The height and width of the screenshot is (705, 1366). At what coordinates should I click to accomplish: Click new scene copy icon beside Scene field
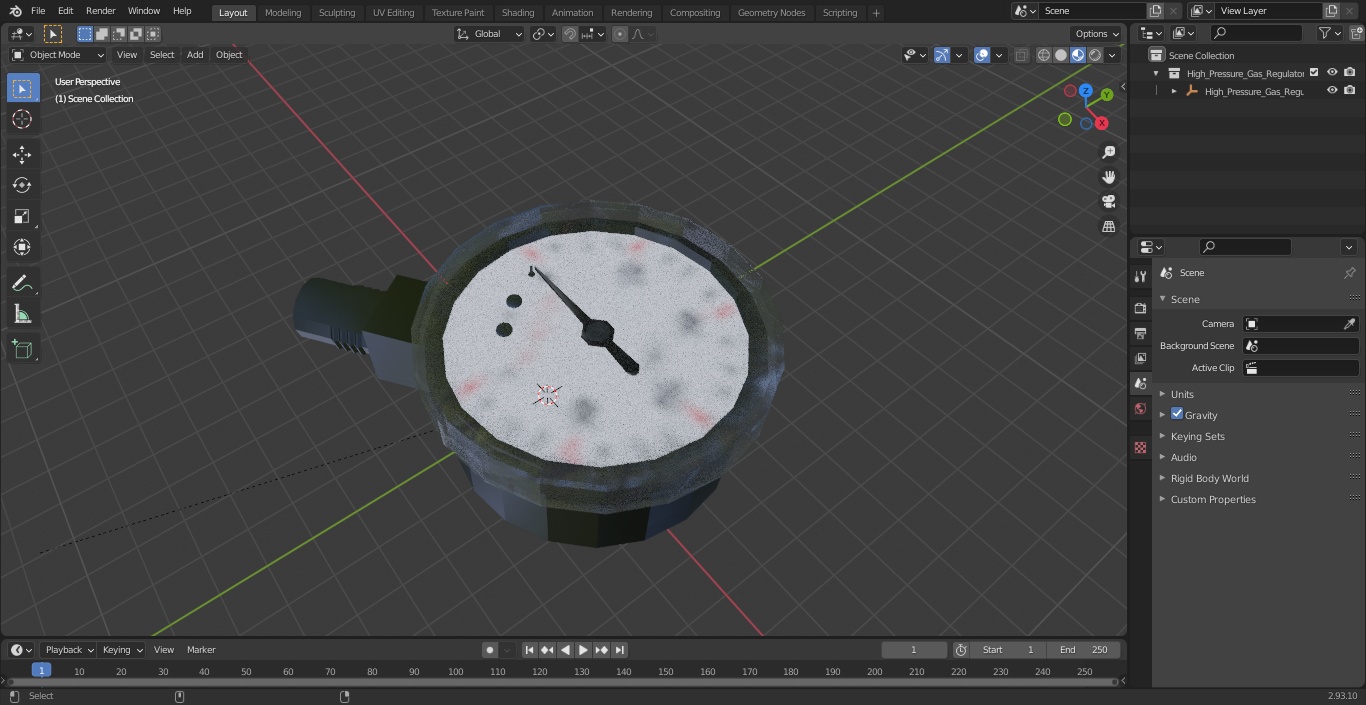click(1155, 11)
